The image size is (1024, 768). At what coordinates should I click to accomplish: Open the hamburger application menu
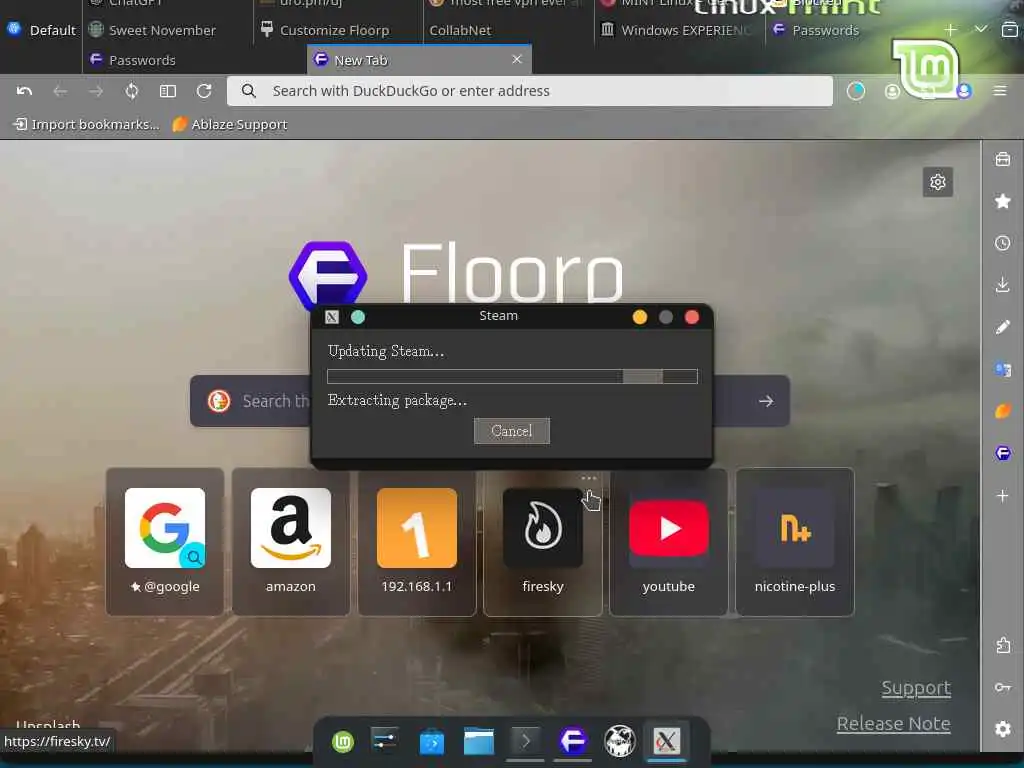coord(1000,91)
